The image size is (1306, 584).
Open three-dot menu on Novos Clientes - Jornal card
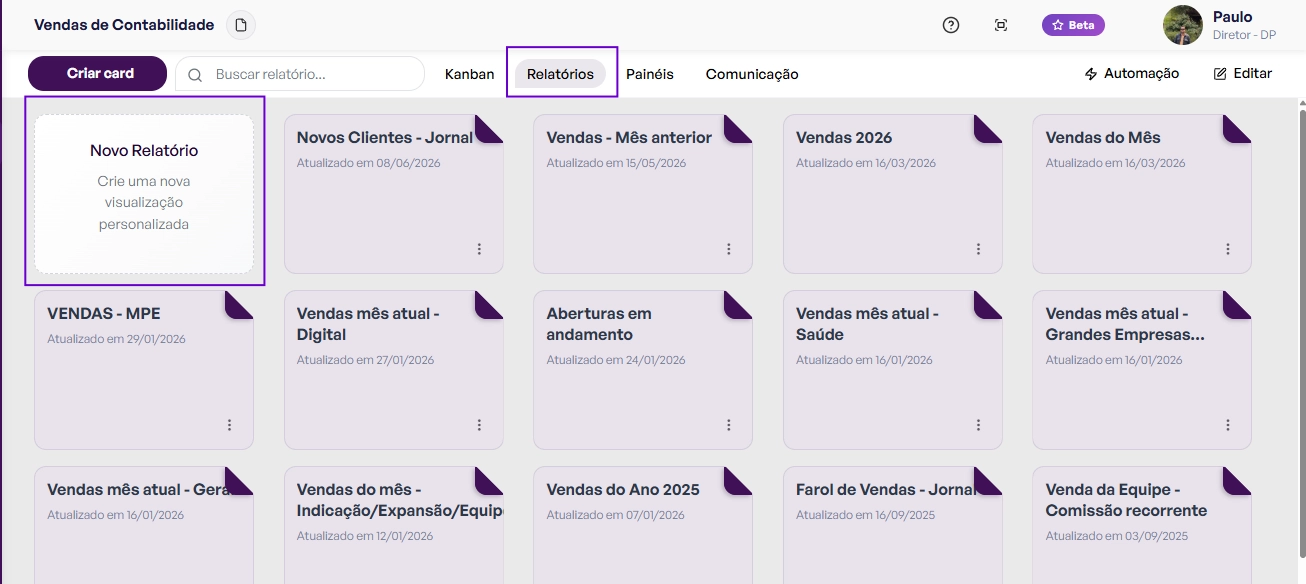479,249
